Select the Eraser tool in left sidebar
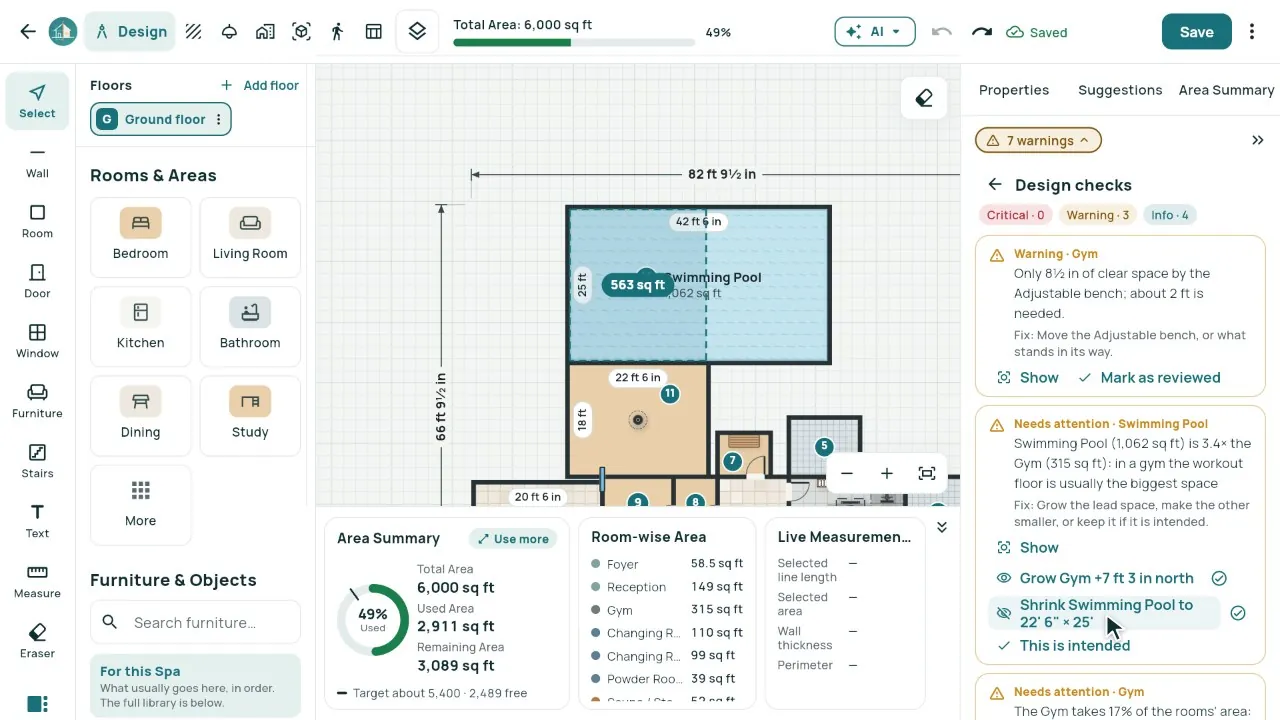This screenshot has height=720, width=1280. (x=37, y=642)
